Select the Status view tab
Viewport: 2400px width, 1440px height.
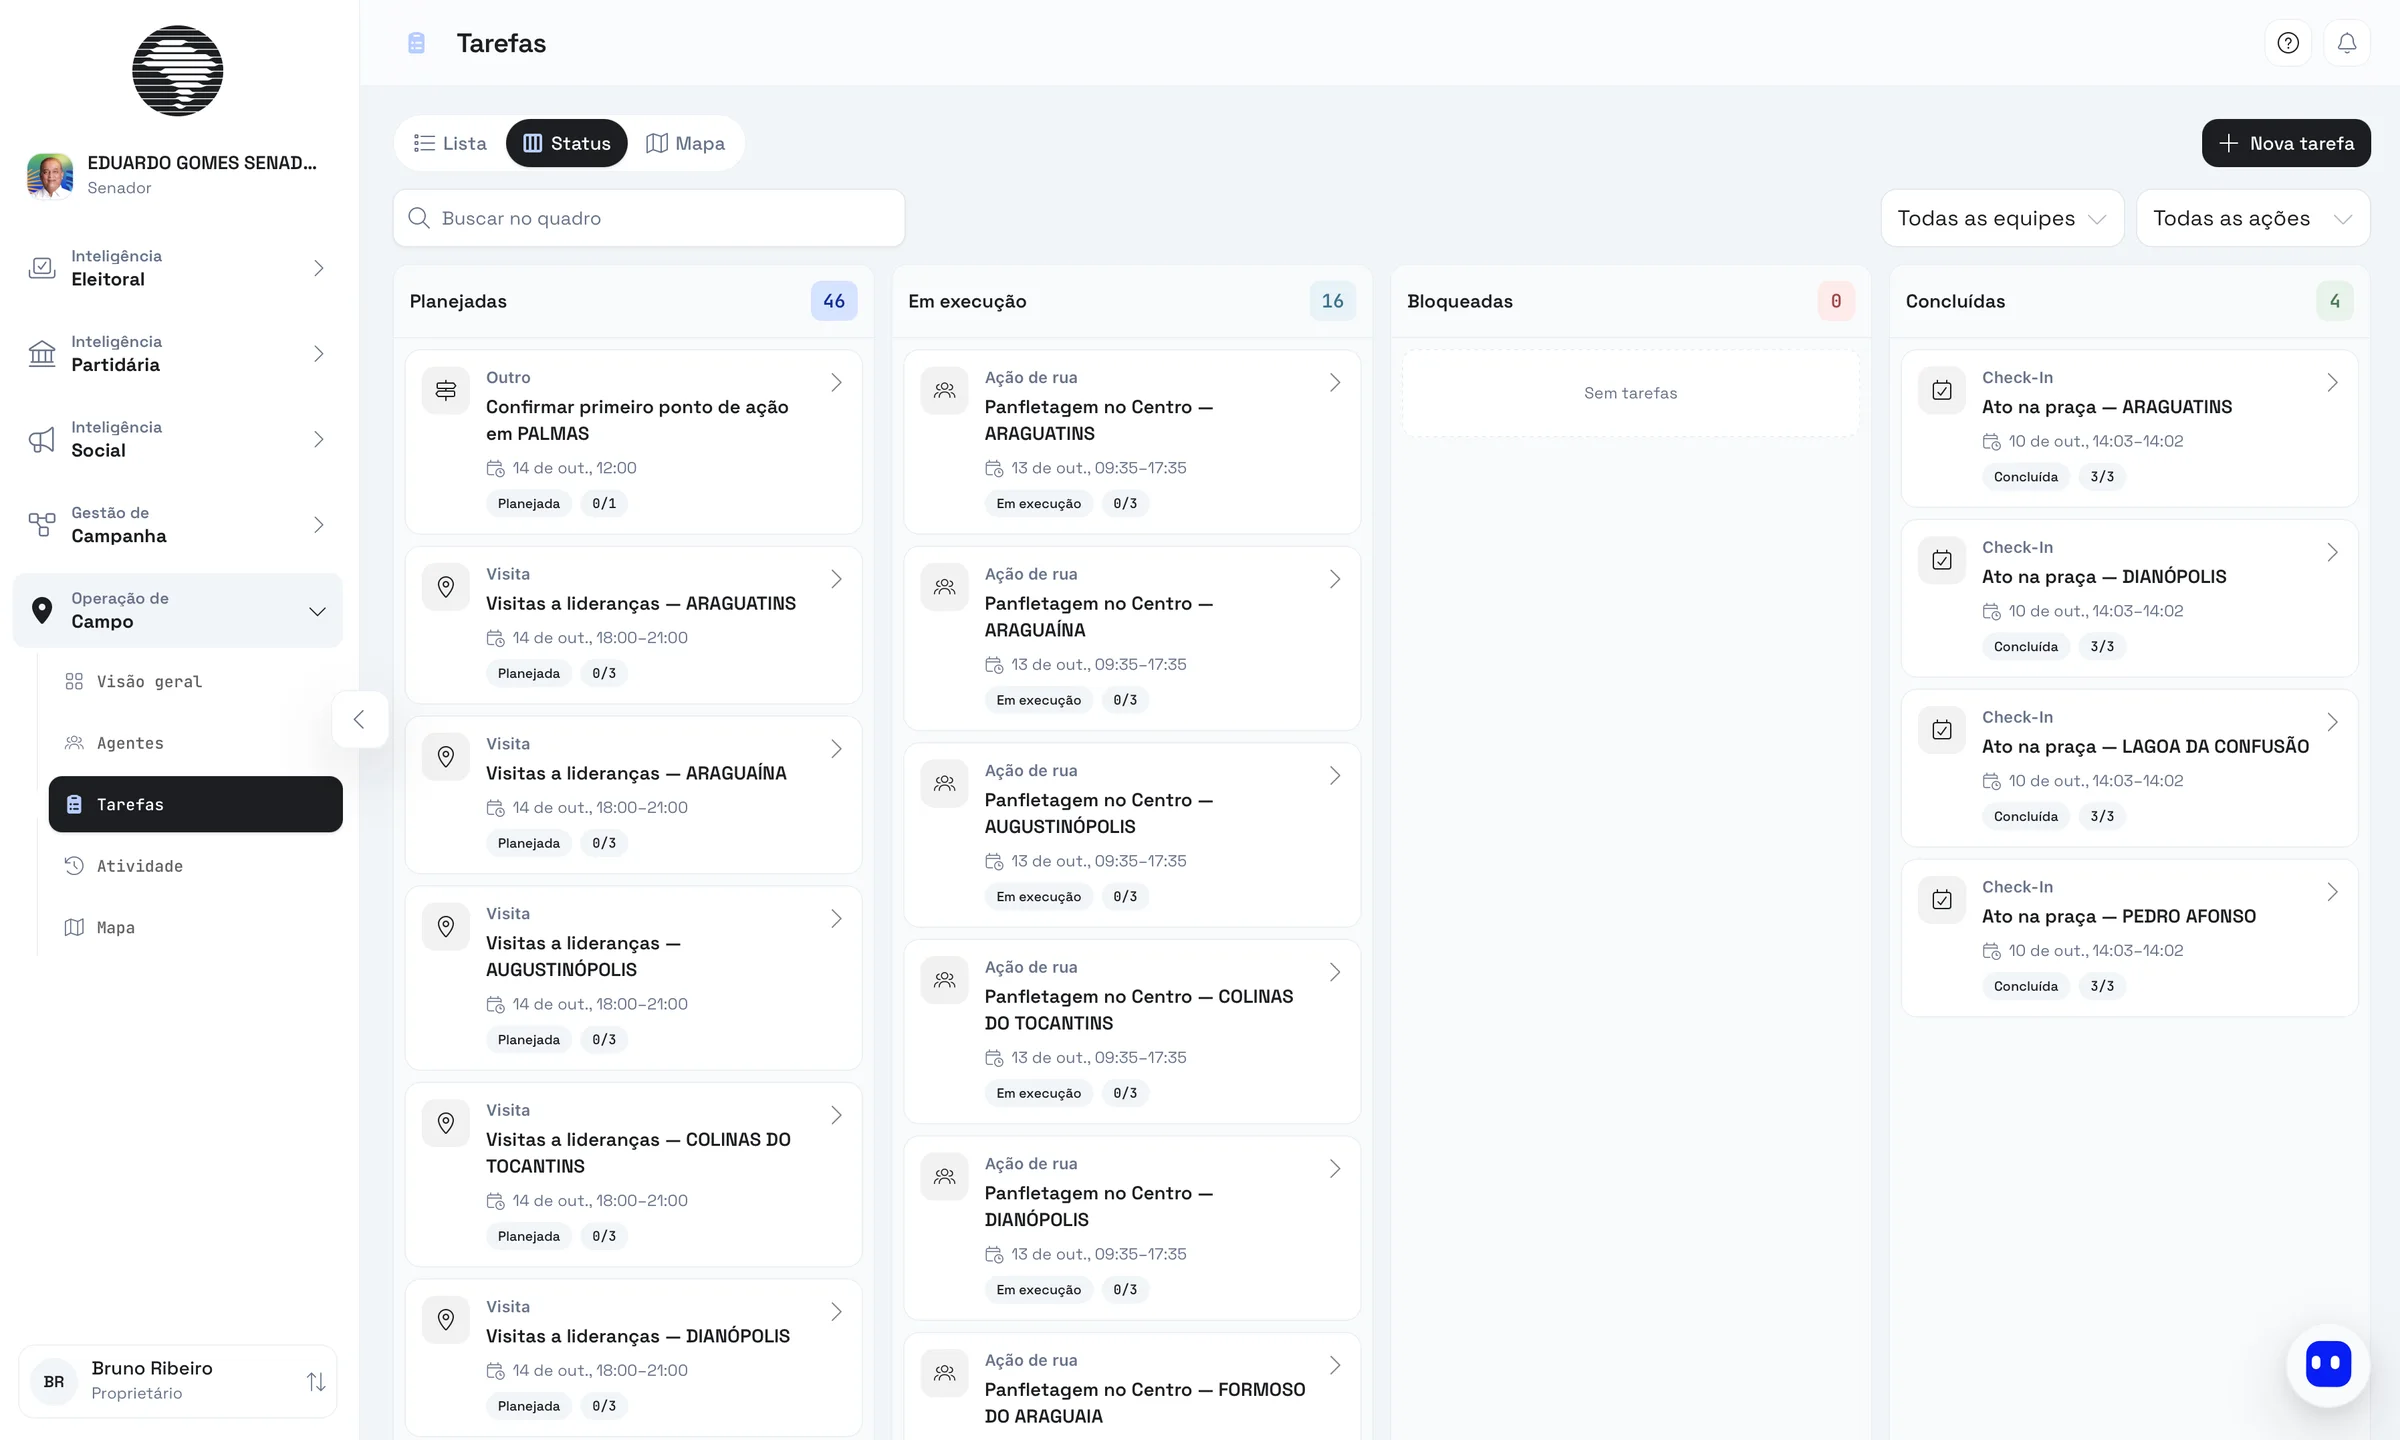point(567,143)
